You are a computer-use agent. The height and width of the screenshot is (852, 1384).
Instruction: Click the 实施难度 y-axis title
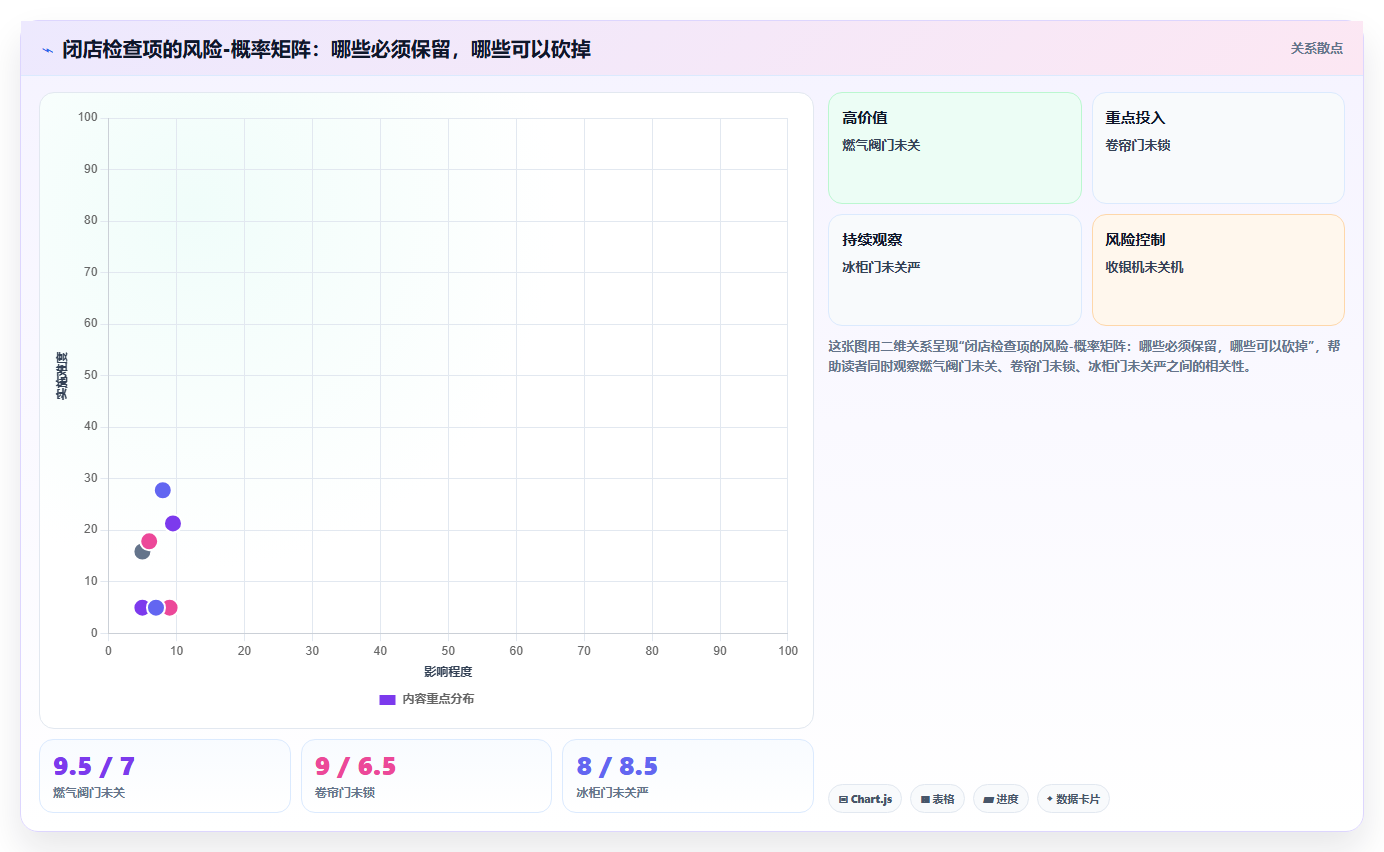[62, 376]
